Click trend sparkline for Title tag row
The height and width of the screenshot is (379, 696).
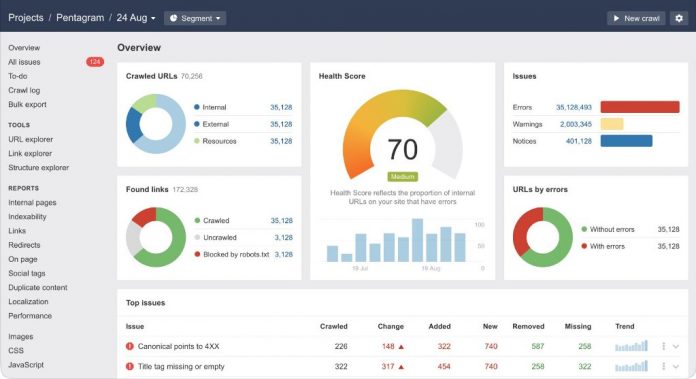(631, 366)
